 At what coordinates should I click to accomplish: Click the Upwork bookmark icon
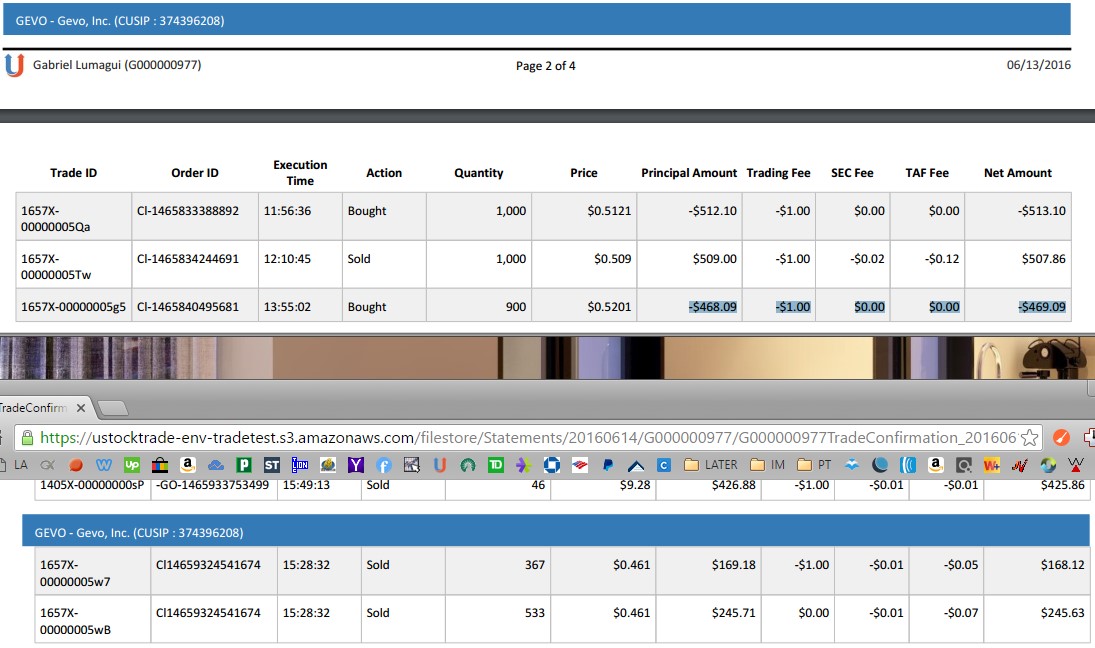tap(132, 465)
